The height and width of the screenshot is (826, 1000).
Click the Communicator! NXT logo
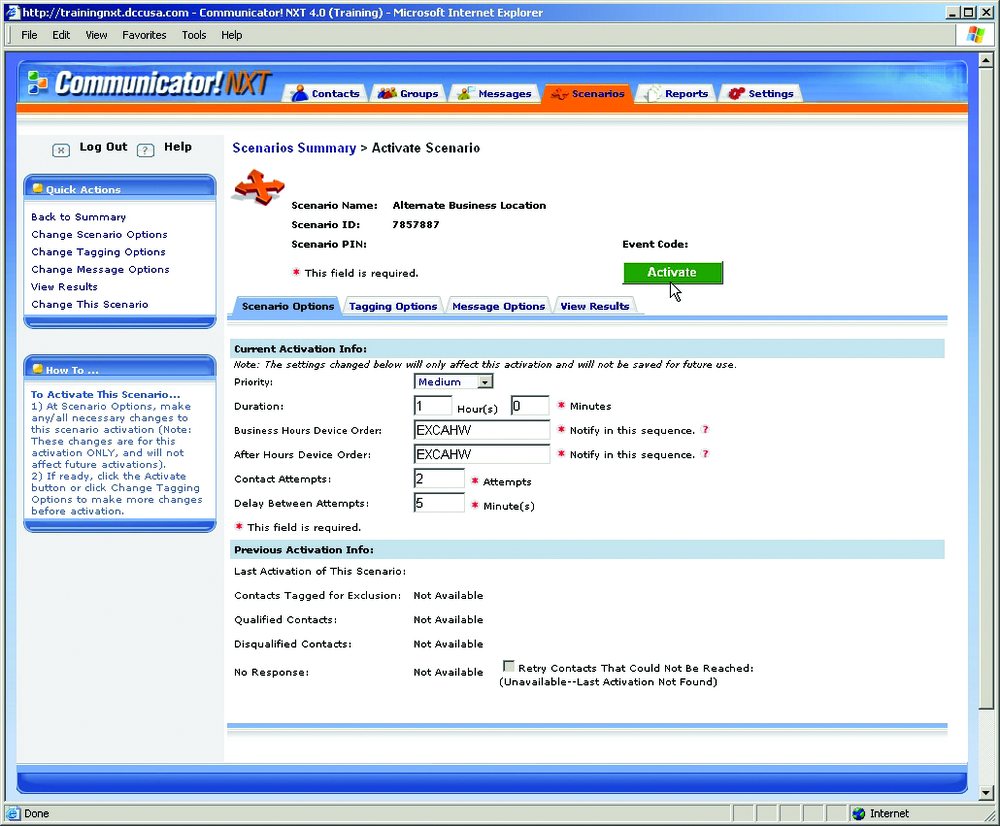click(x=148, y=84)
